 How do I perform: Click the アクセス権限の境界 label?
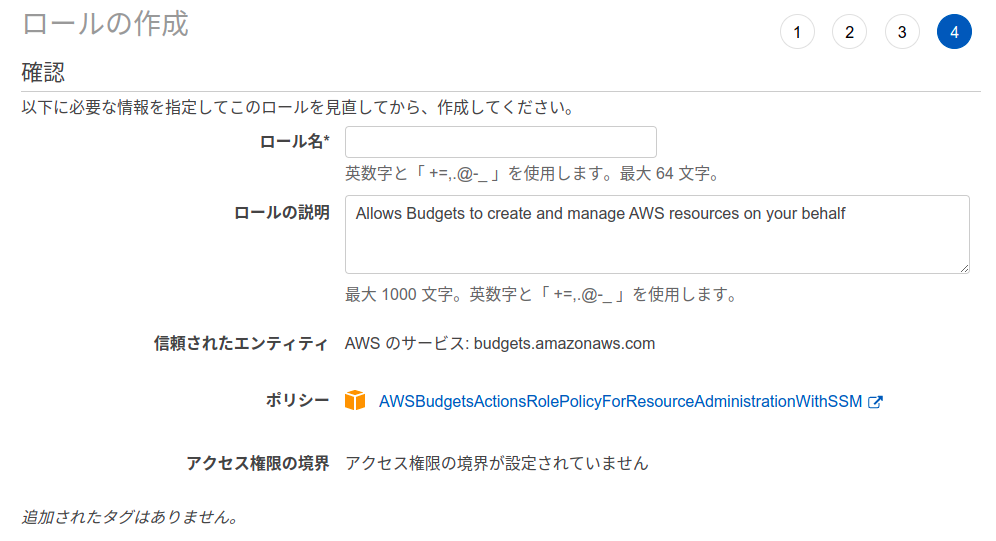pyautogui.click(x=257, y=463)
